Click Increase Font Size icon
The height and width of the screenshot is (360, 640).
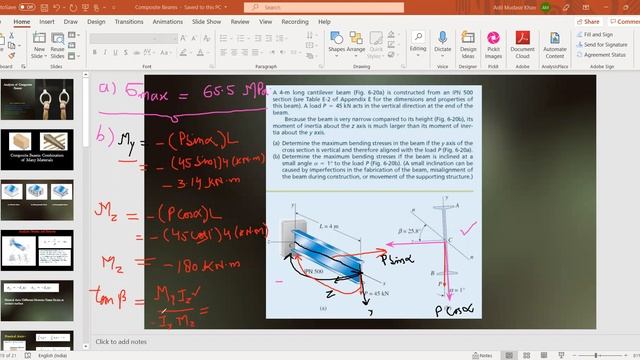tap(183, 39)
